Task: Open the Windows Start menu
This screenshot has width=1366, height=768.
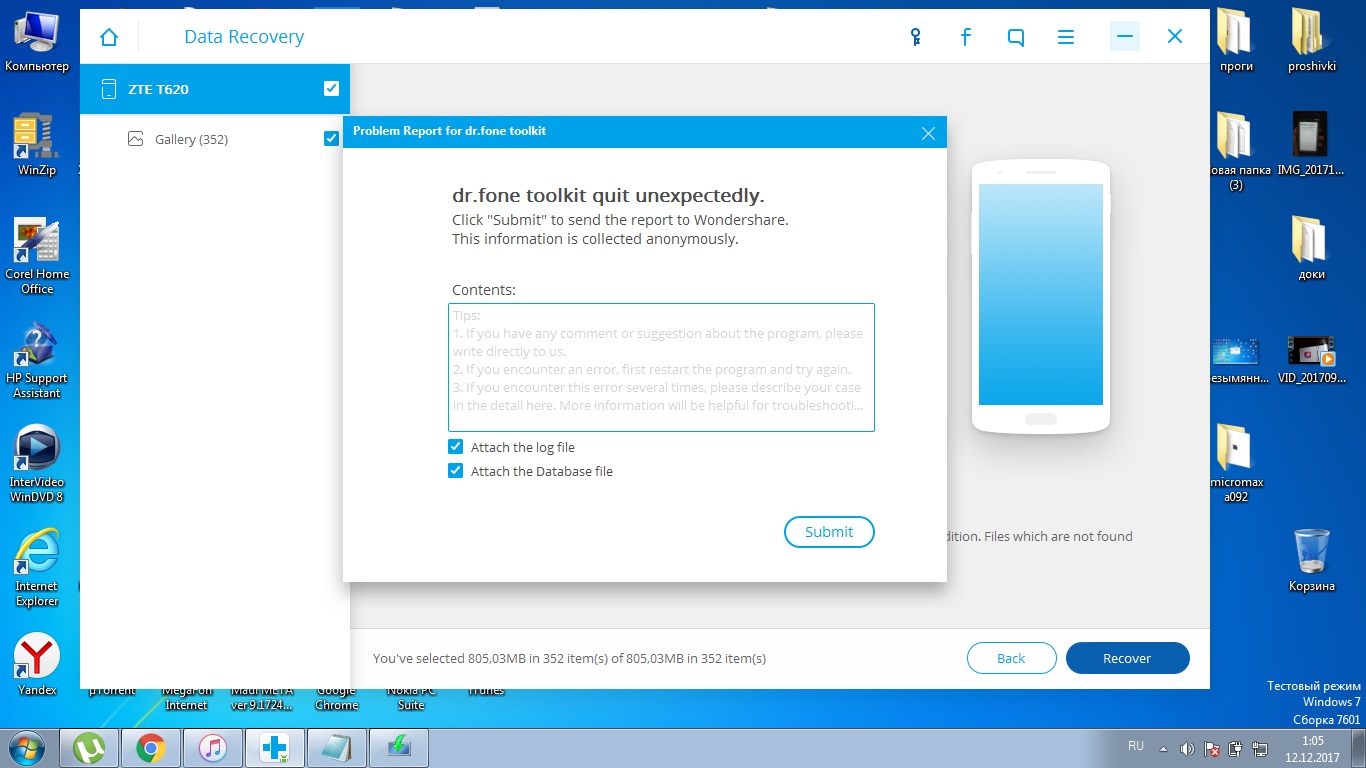Action: click(x=27, y=747)
